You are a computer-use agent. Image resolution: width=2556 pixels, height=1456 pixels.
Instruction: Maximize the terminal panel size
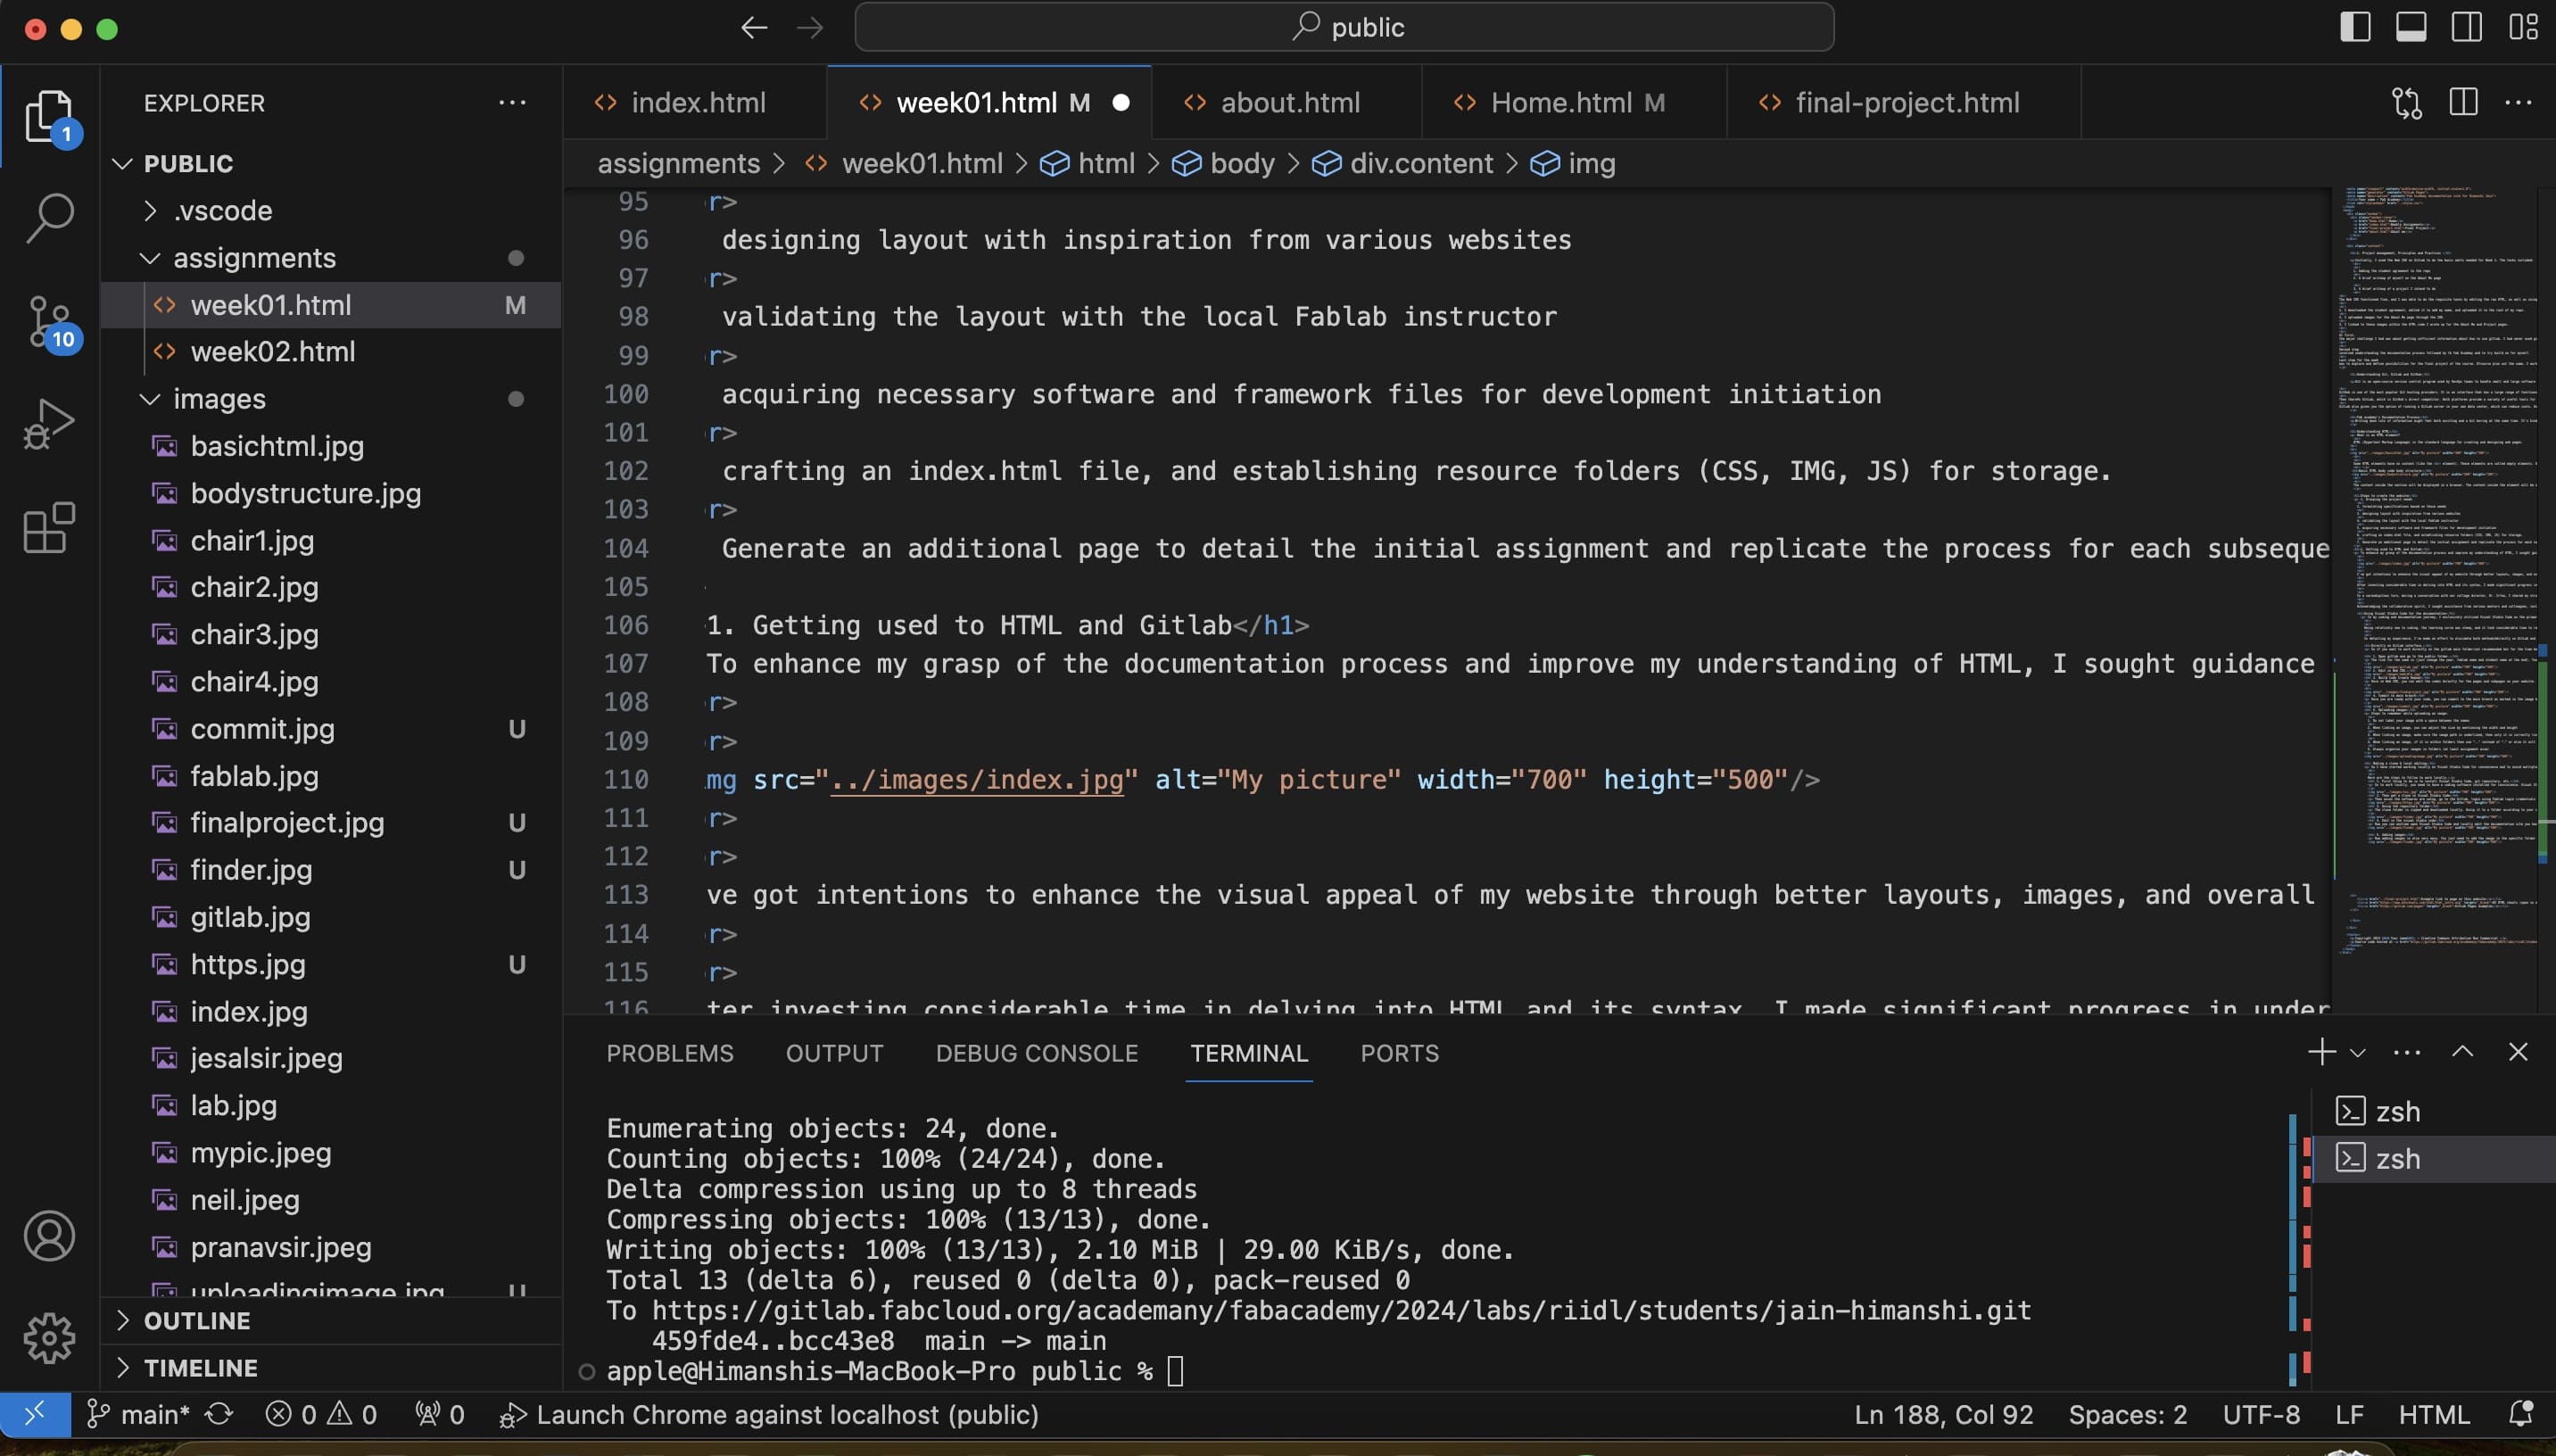coord(2463,1052)
